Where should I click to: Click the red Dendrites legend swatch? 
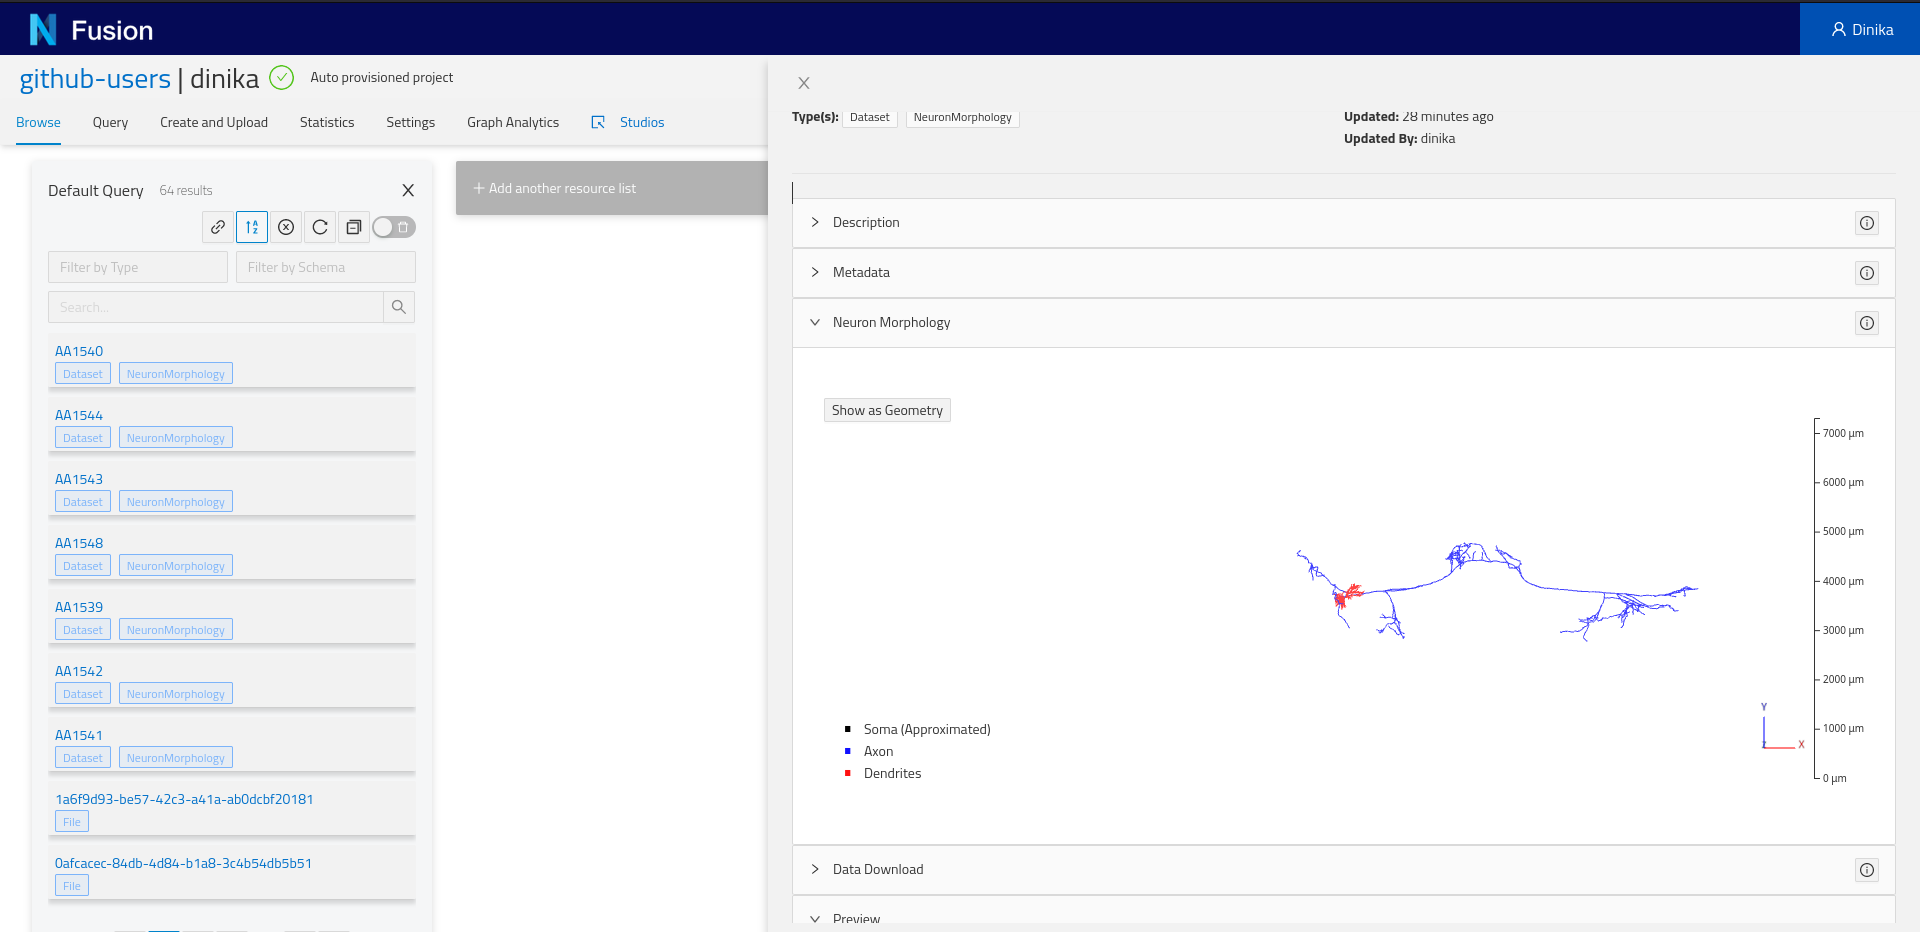click(848, 773)
